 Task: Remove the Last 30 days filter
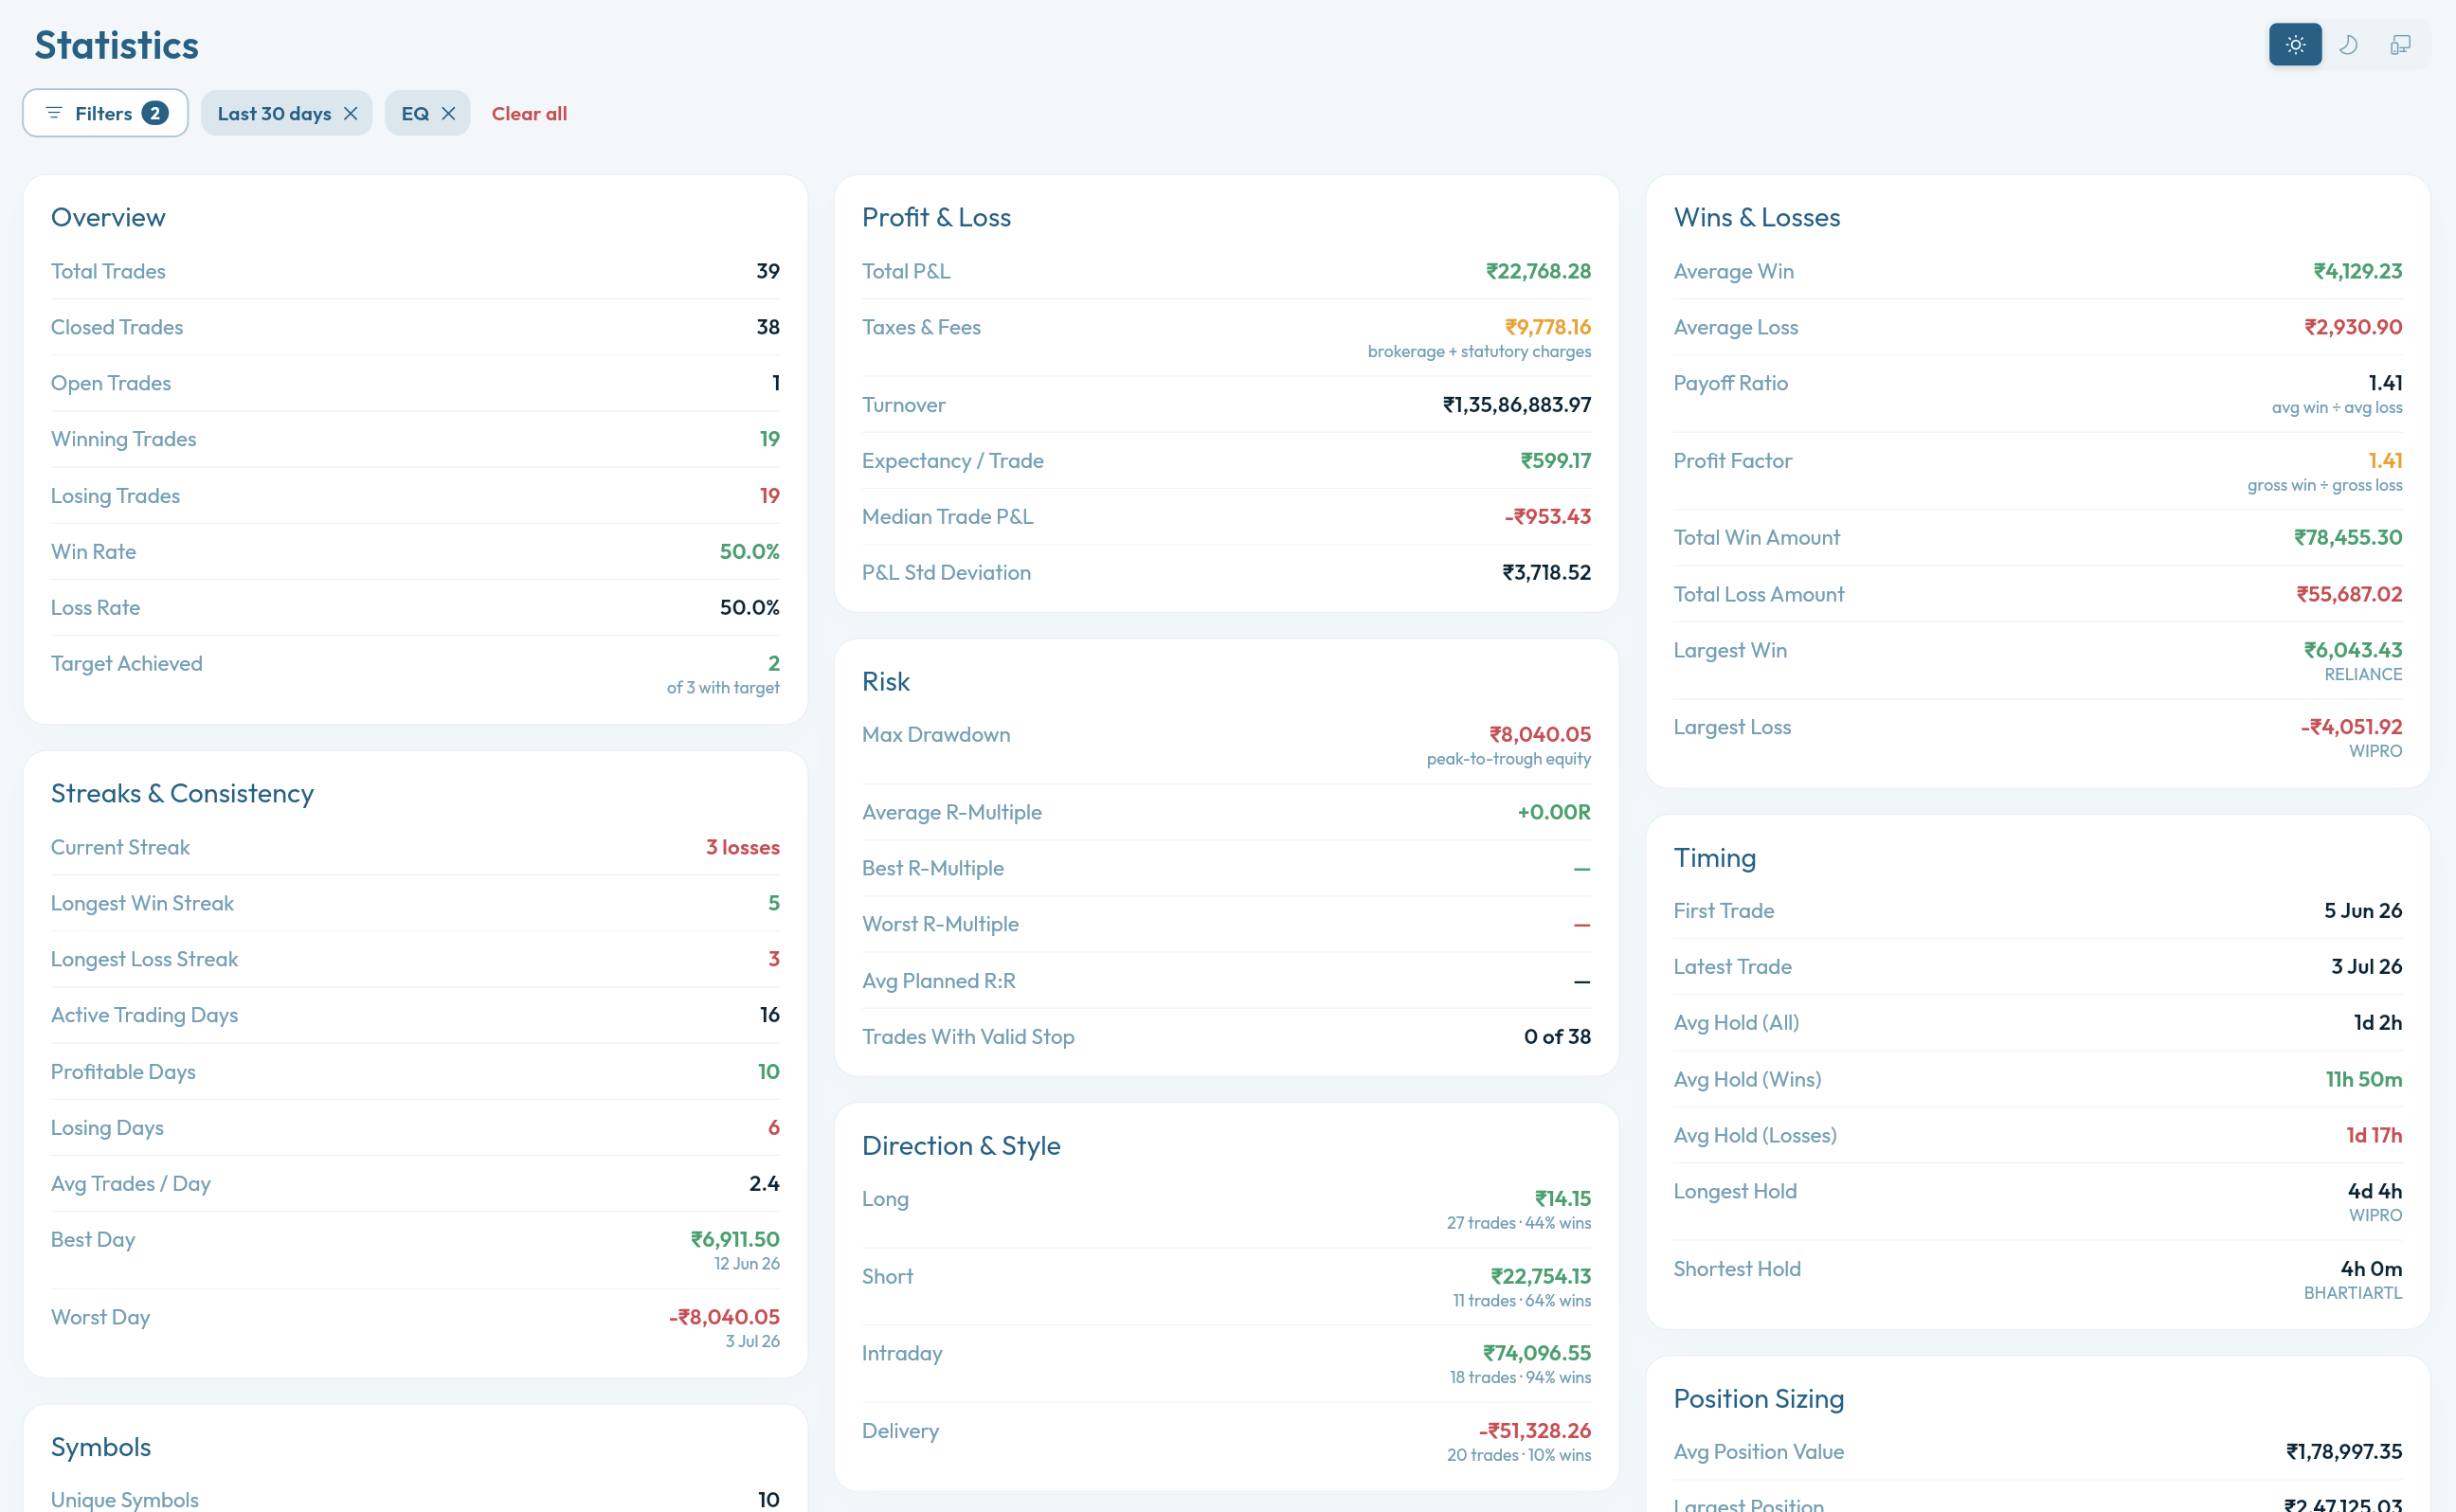[351, 113]
